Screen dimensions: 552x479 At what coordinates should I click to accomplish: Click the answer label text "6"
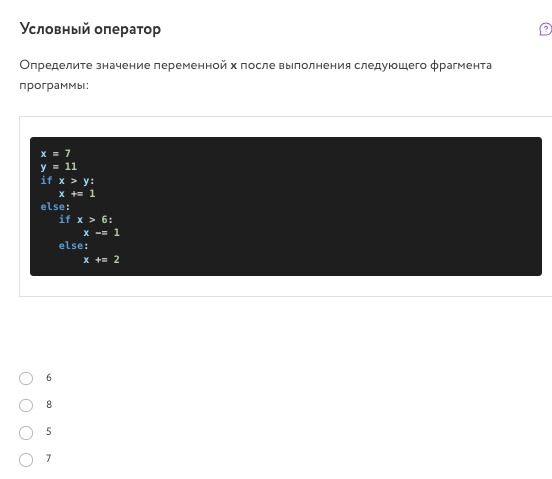(49, 378)
